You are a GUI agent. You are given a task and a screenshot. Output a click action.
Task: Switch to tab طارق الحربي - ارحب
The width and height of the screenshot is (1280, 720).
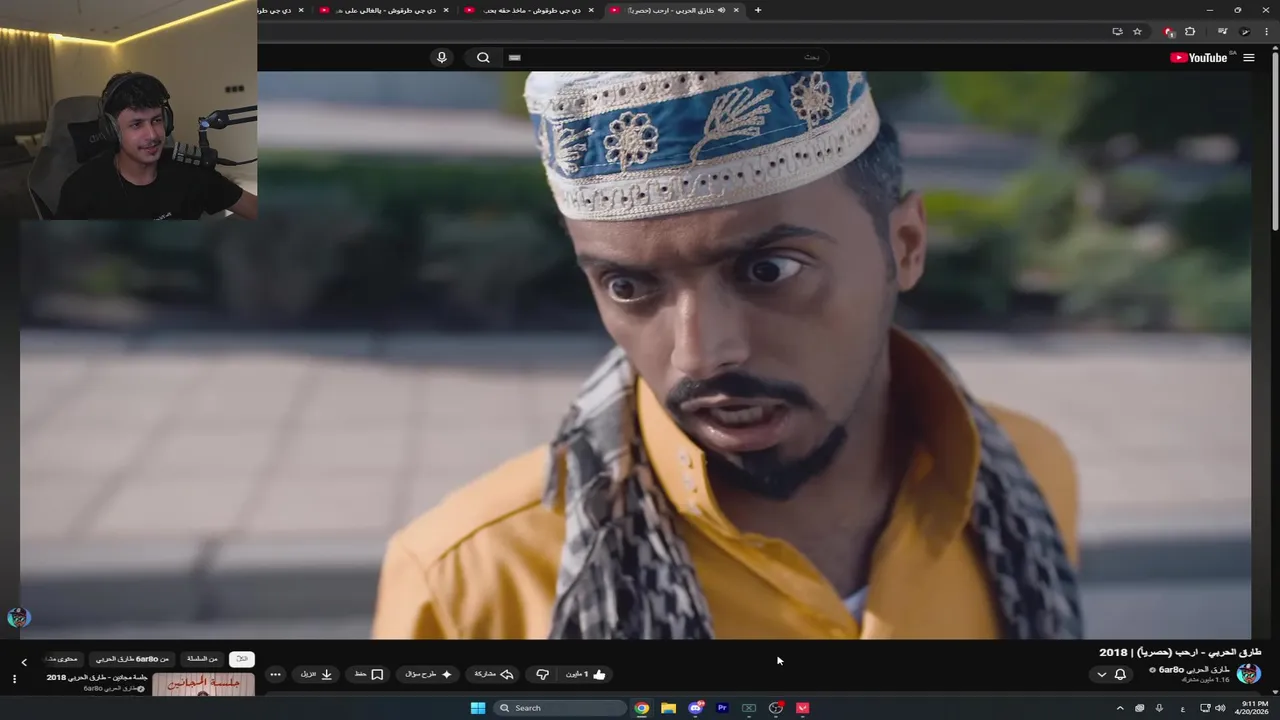[675, 10]
